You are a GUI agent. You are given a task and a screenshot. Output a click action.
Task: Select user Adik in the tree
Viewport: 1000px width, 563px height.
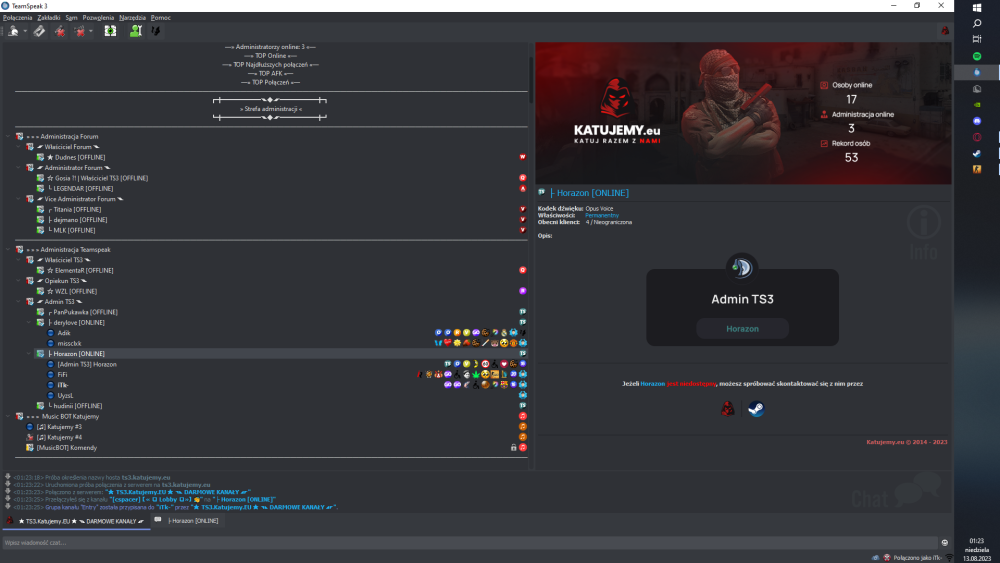click(64, 333)
